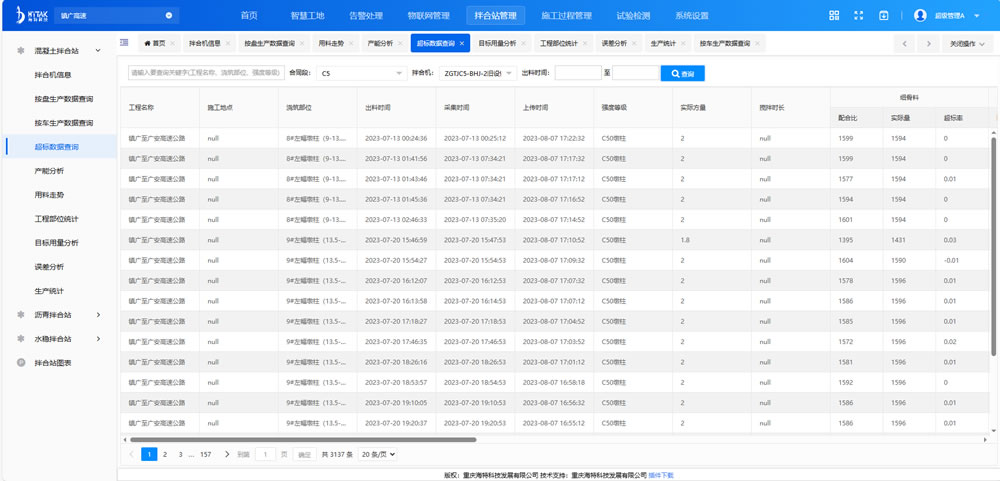
Task: Click the blue 查询 search button
Action: [x=689, y=73]
